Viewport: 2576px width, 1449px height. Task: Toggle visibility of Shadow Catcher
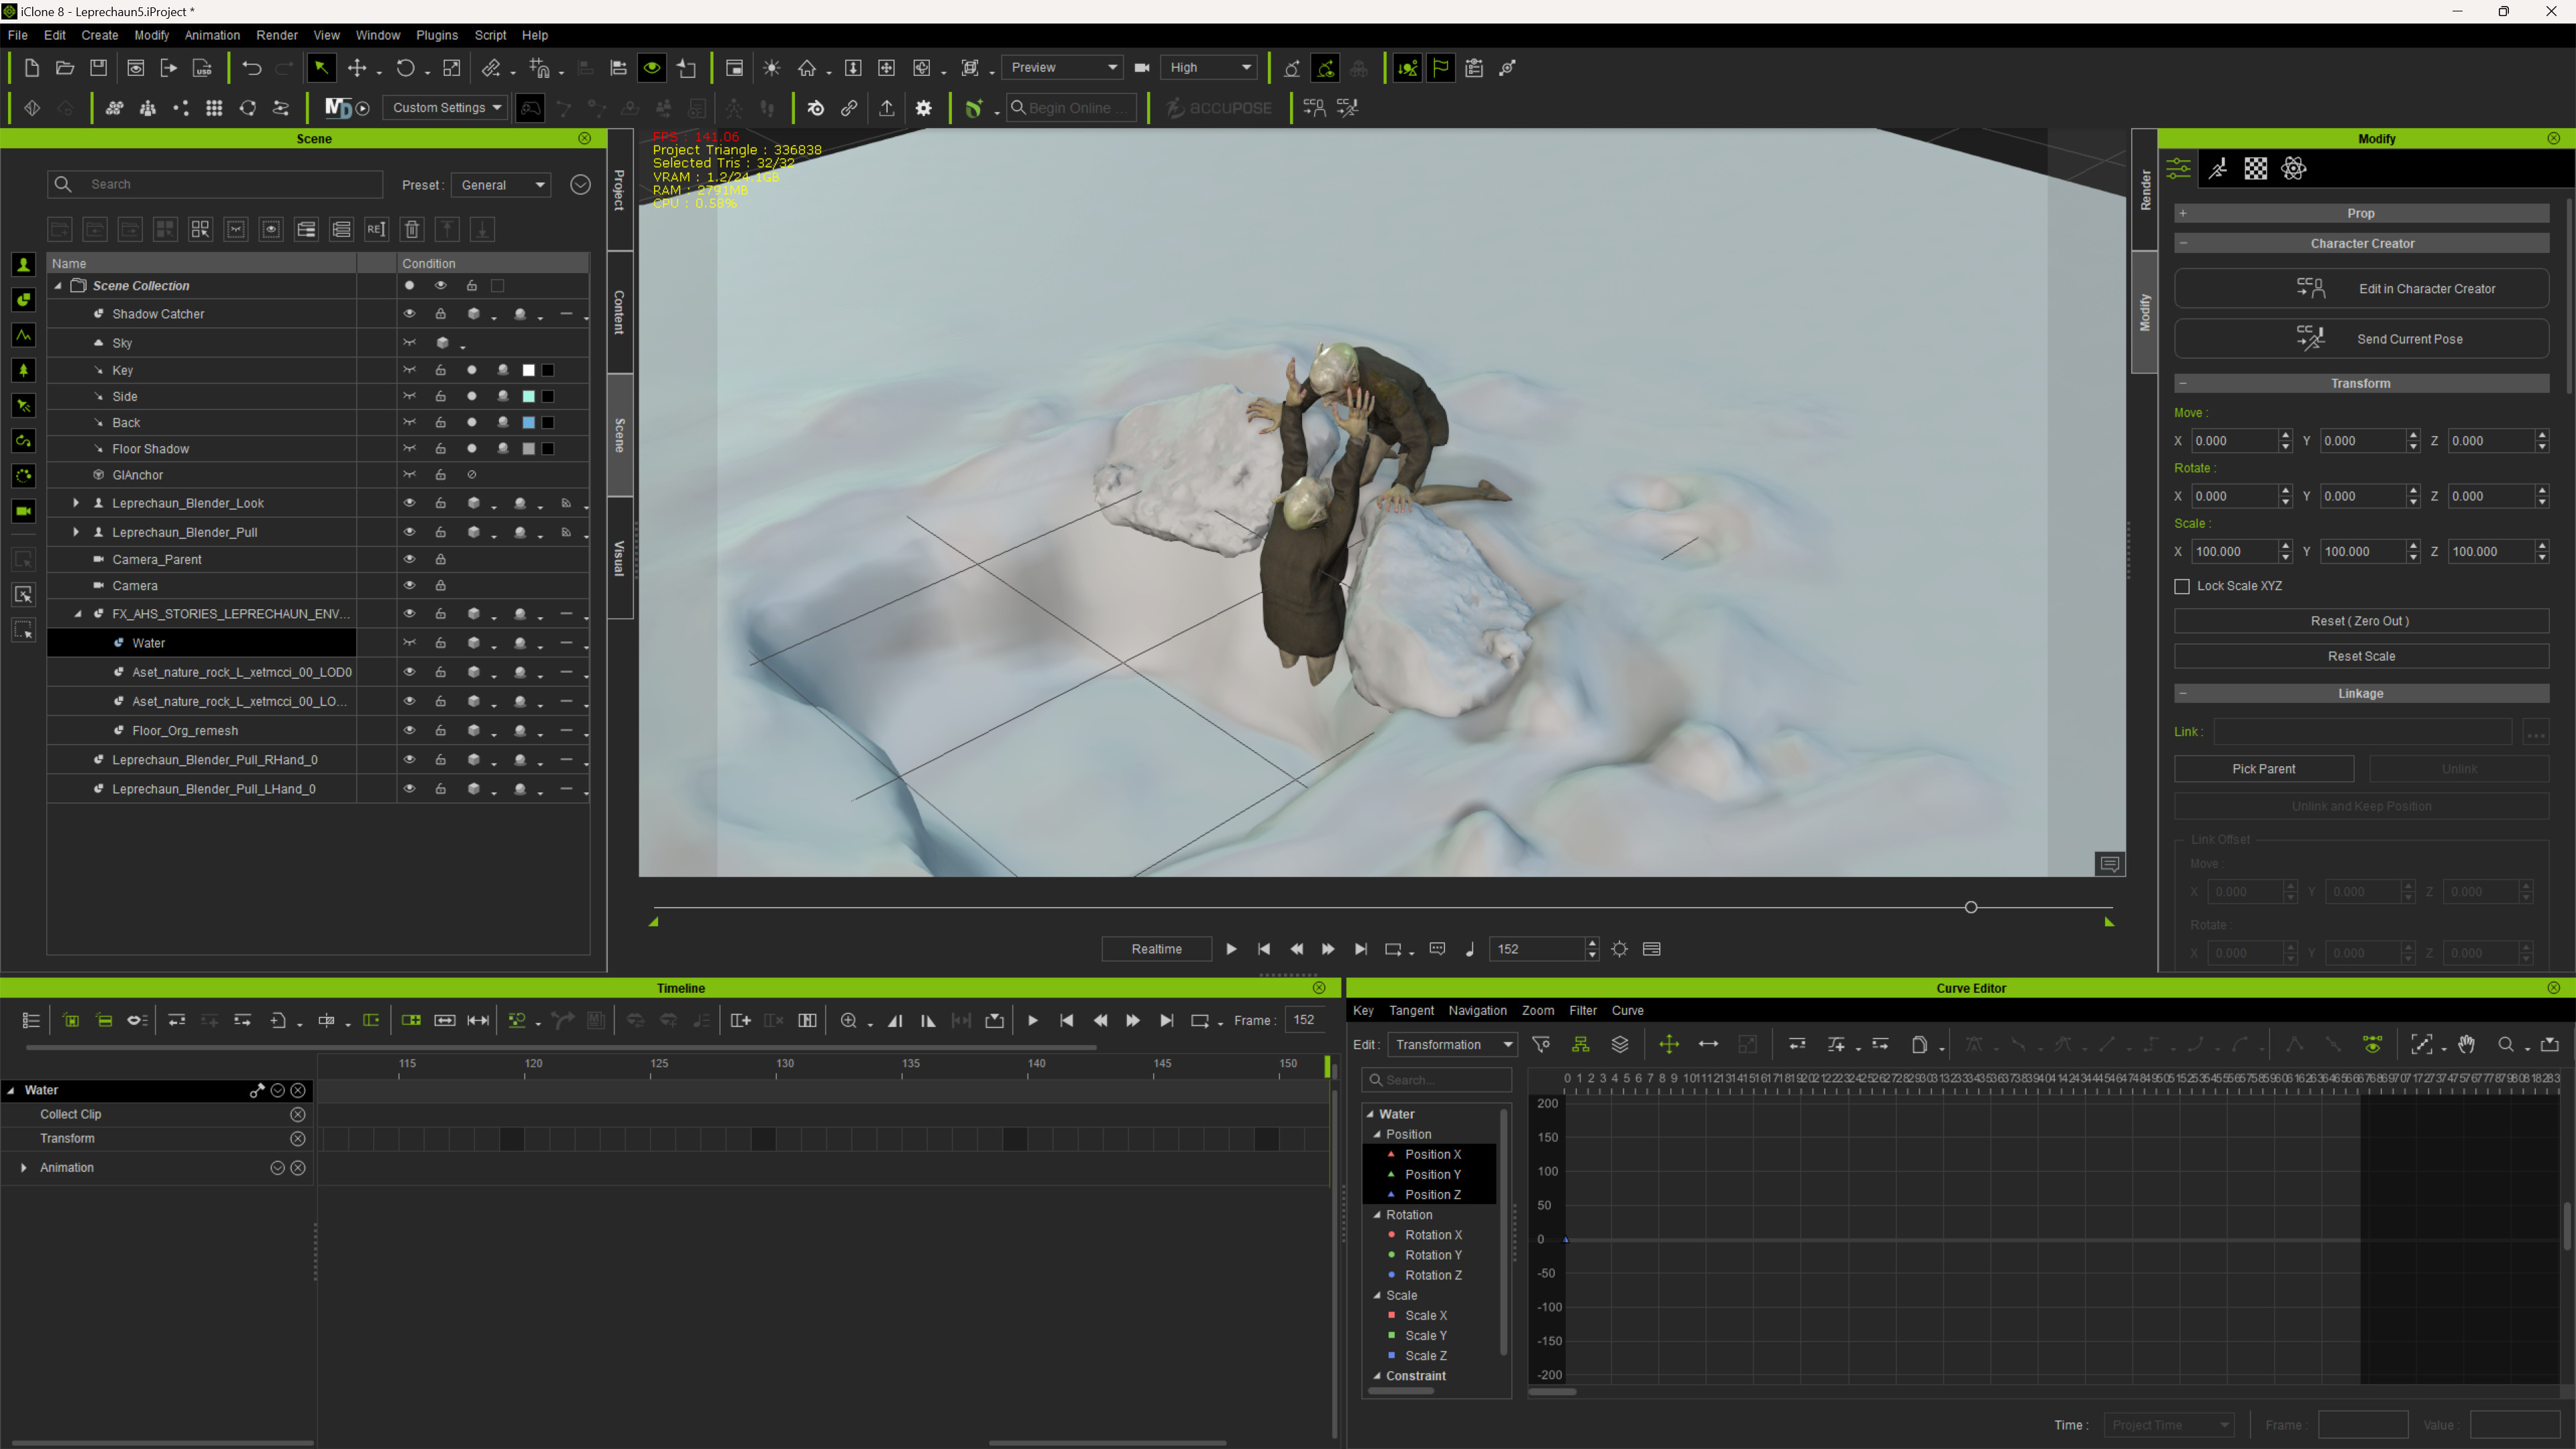coord(409,314)
